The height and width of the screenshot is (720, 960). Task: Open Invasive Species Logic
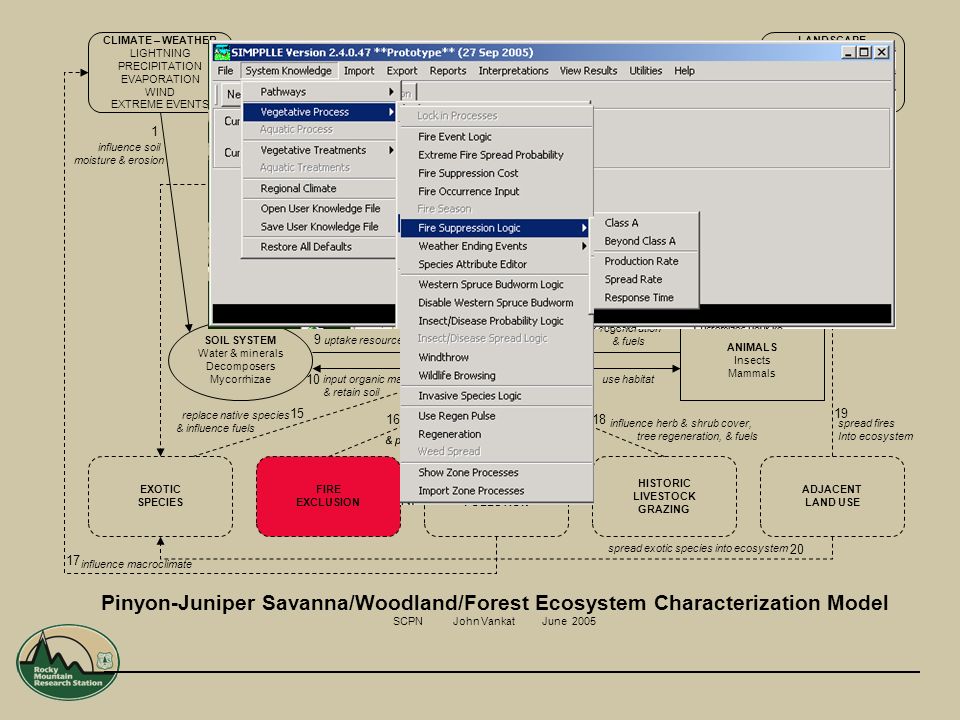pyautogui.click(x=495, y=396)
